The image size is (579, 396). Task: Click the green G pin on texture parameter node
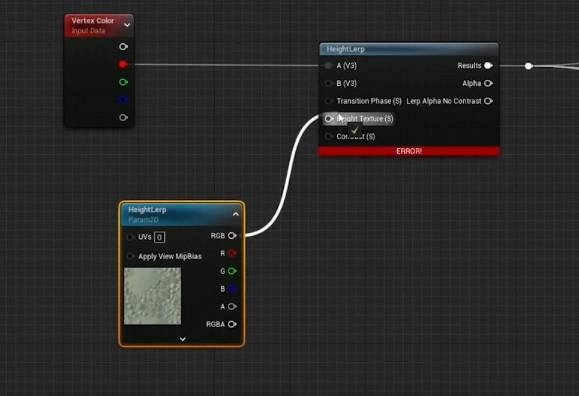click(x=232, y=271)
